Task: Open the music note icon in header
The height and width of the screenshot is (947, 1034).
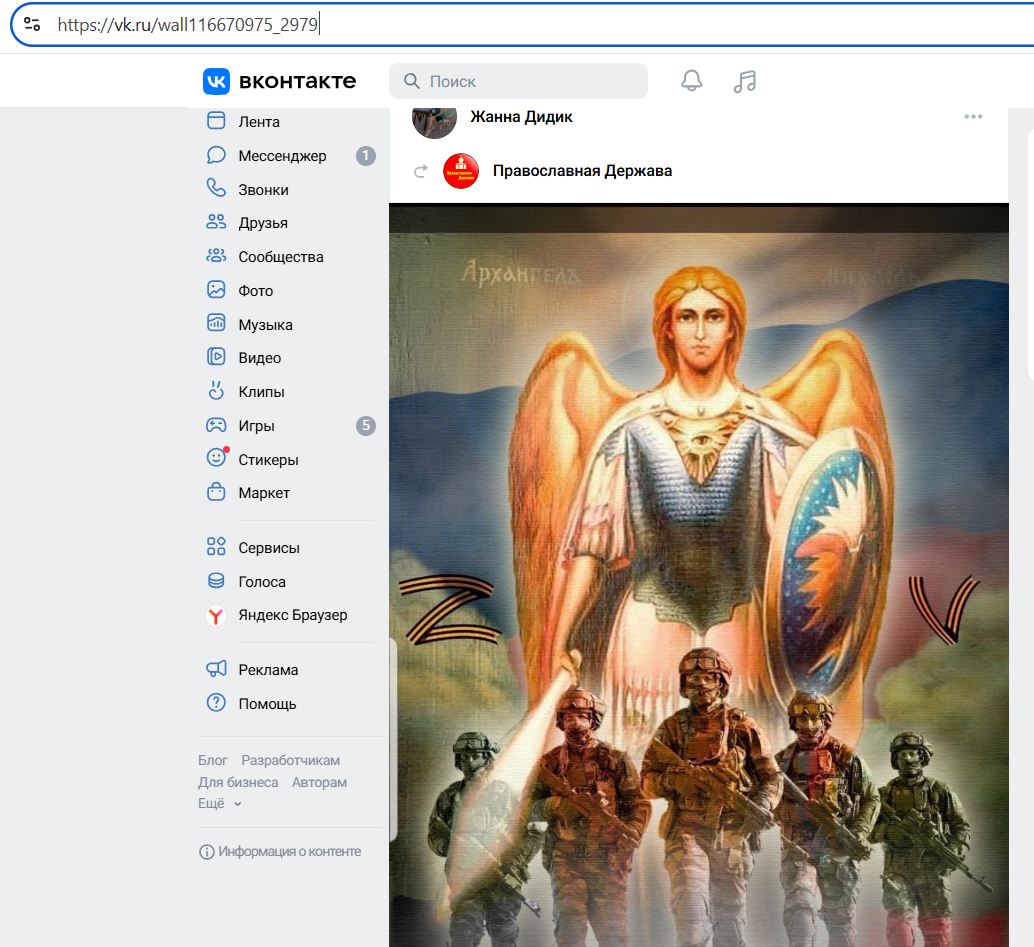Action: 745,81
